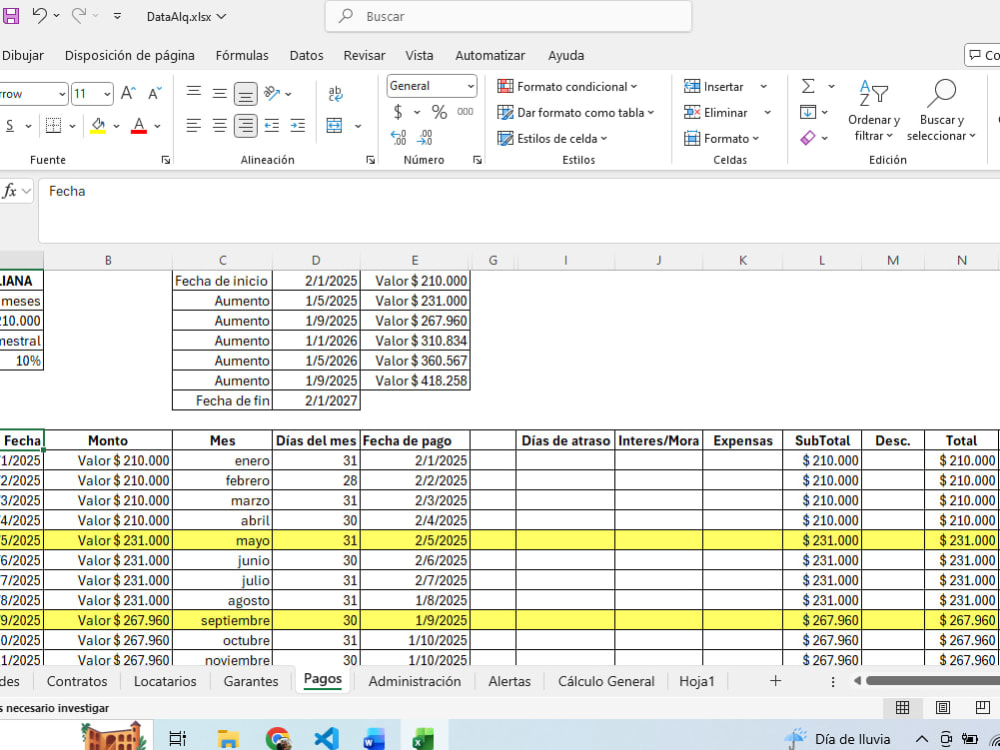The height and width of the screenshot is (750, 1000).
Task: Align text to middle icon
Action: click(219, 94)
